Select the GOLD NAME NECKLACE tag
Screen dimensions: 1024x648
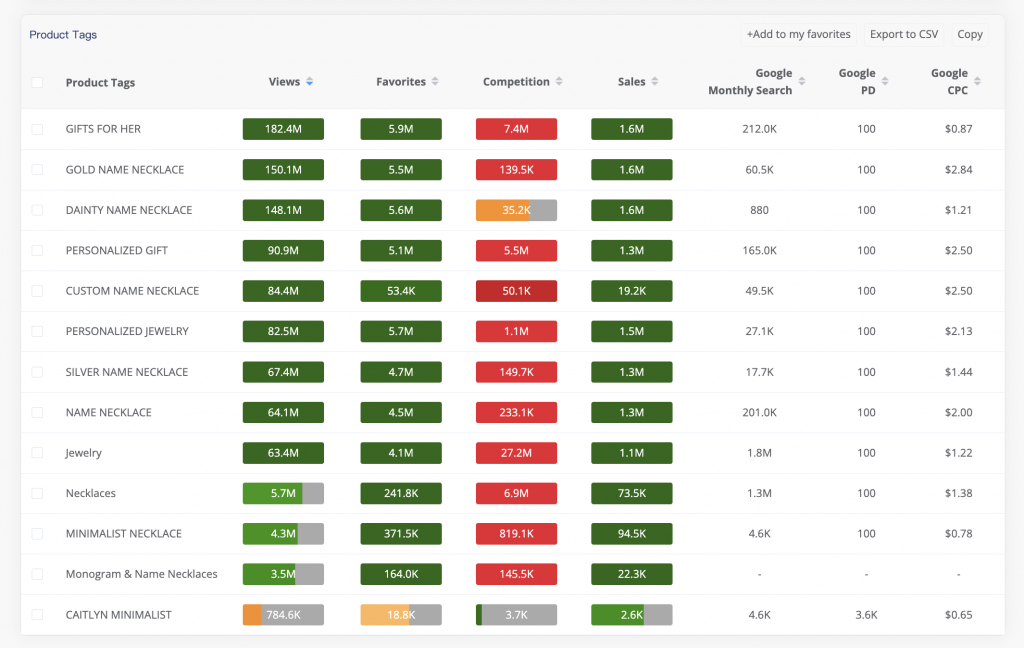pyautogui.click(x=125, y=170)
